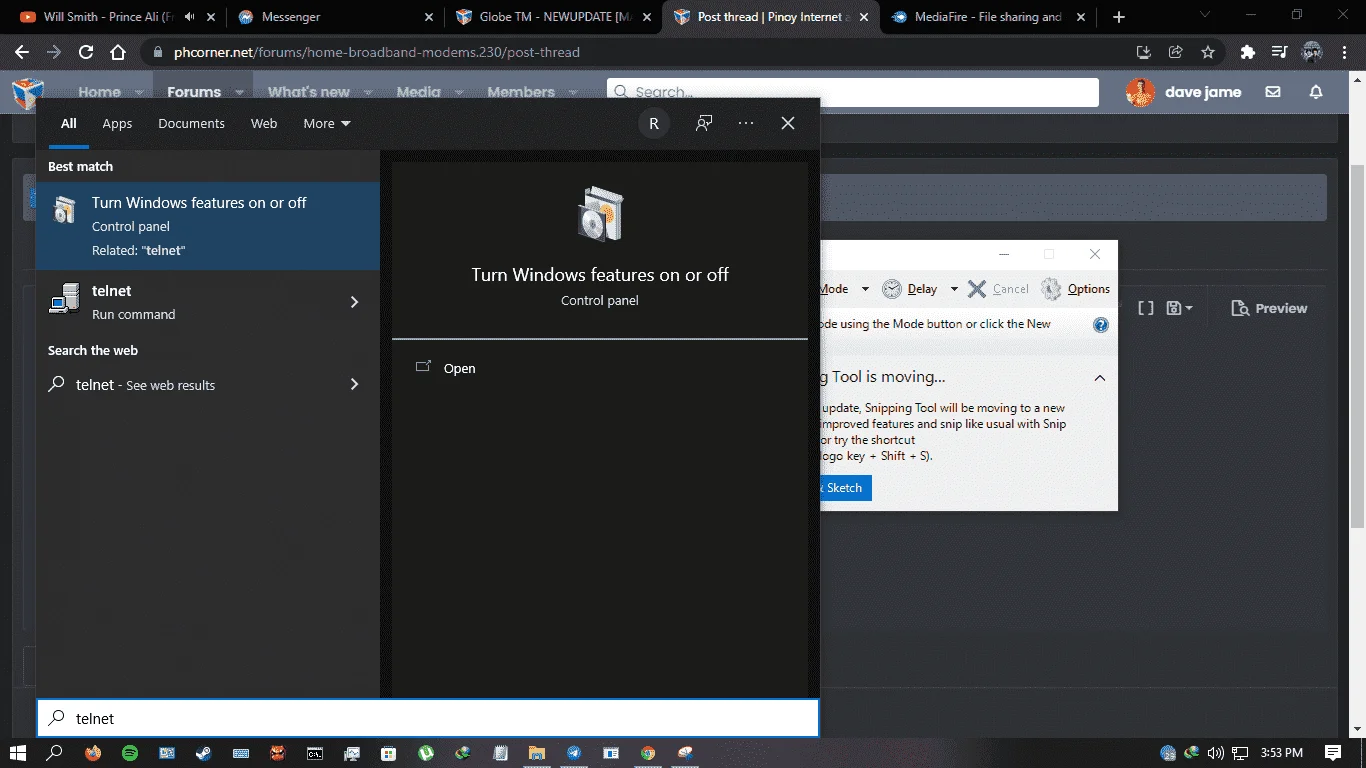Open a new Chrome tab

(x=1118, y=17)
